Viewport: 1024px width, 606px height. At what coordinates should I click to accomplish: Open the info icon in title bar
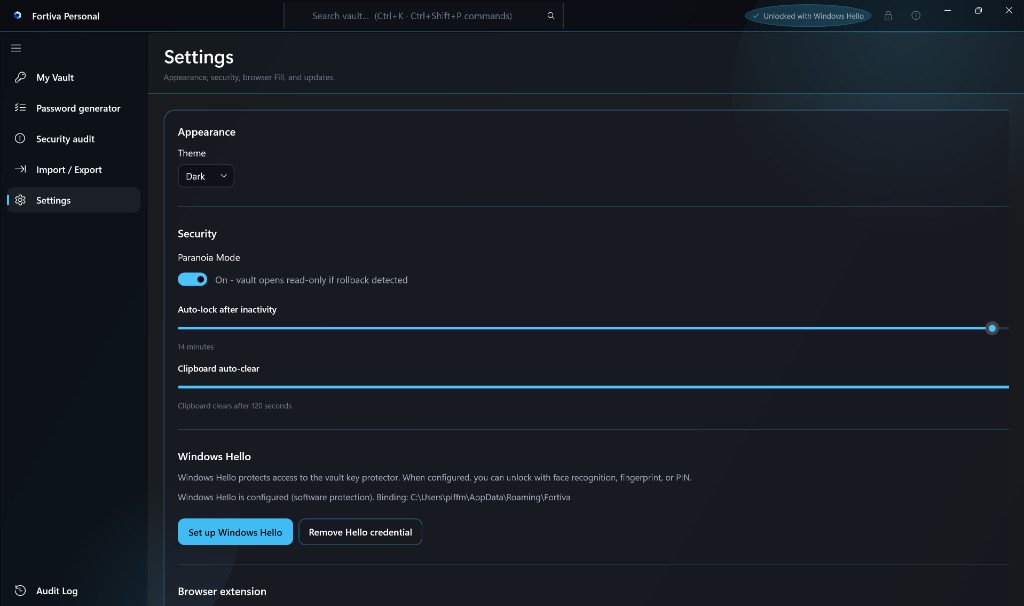pos(916,16)
